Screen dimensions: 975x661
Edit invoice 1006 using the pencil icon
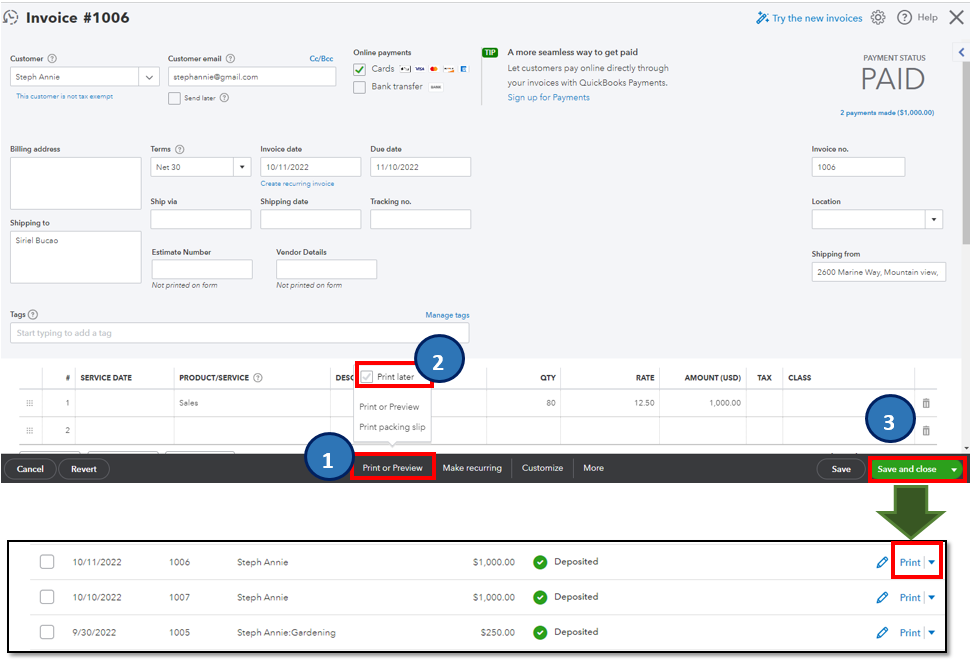[x=883, y=561]
